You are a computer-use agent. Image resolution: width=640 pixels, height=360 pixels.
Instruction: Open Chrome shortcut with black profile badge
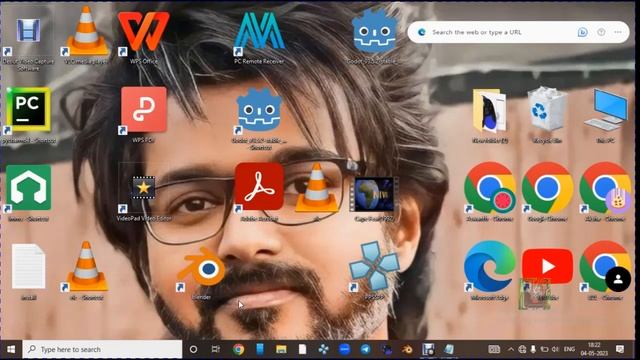click(605, 270)
